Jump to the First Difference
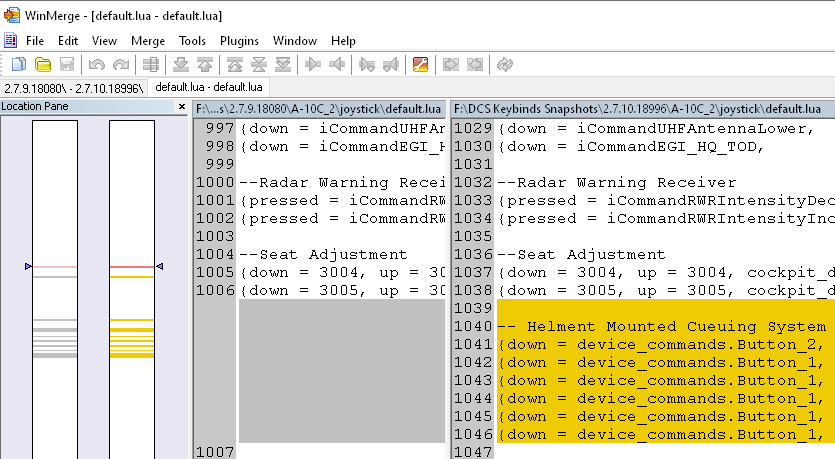This screenshot has height=459, width=835. tap(235, 65)
